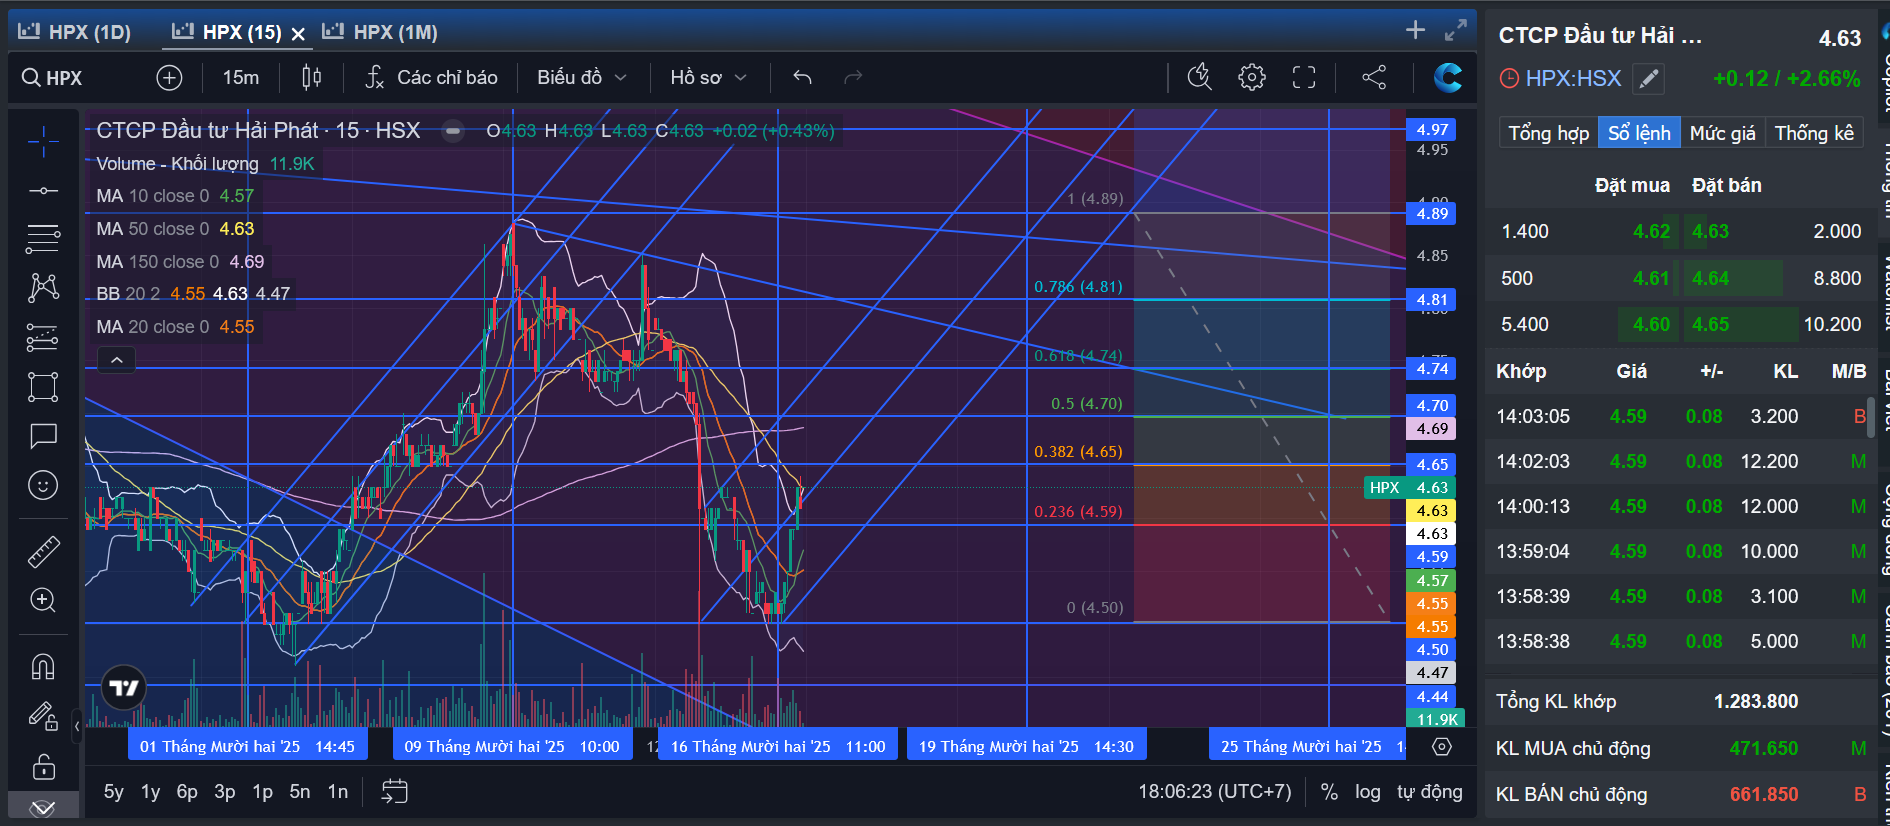Open the price alert clock icon

point(1199,78)
